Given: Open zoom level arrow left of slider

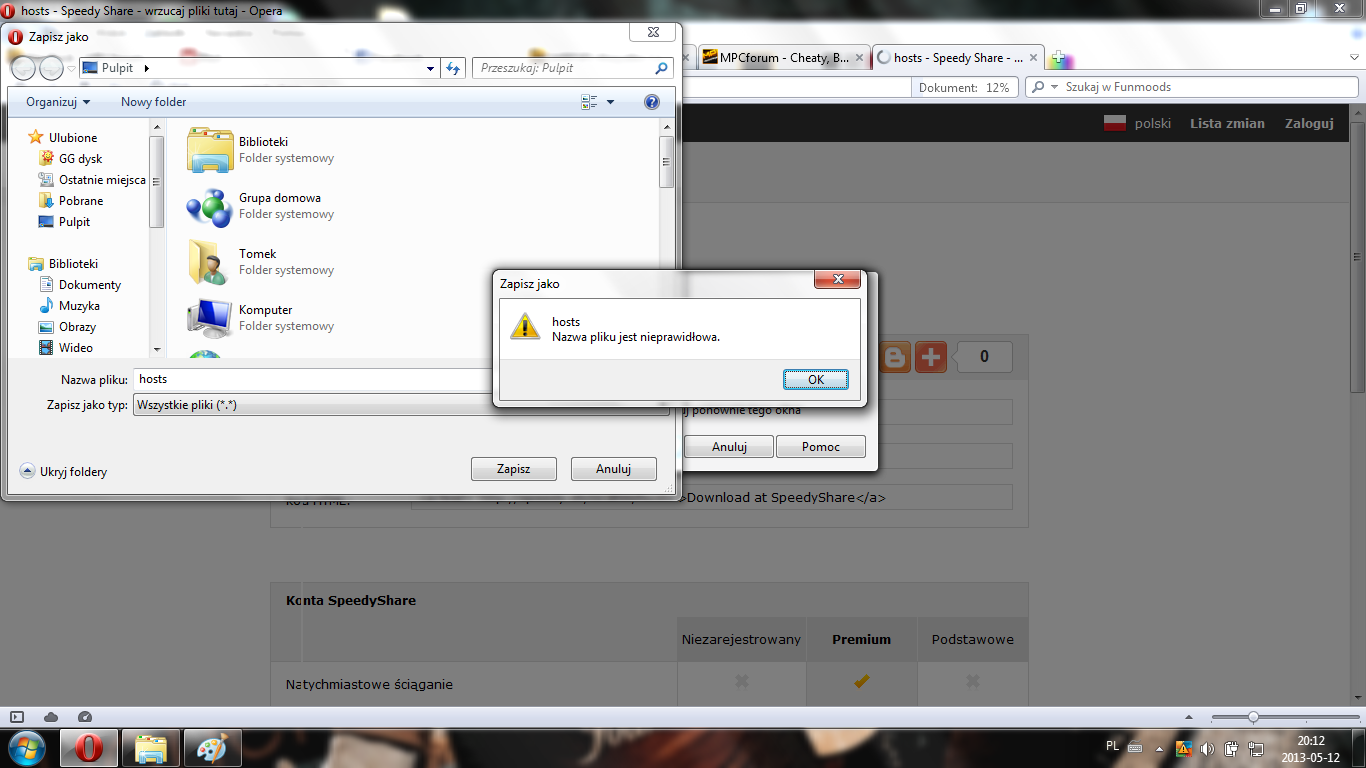Looking at the screenshot, I should 1187,717.
